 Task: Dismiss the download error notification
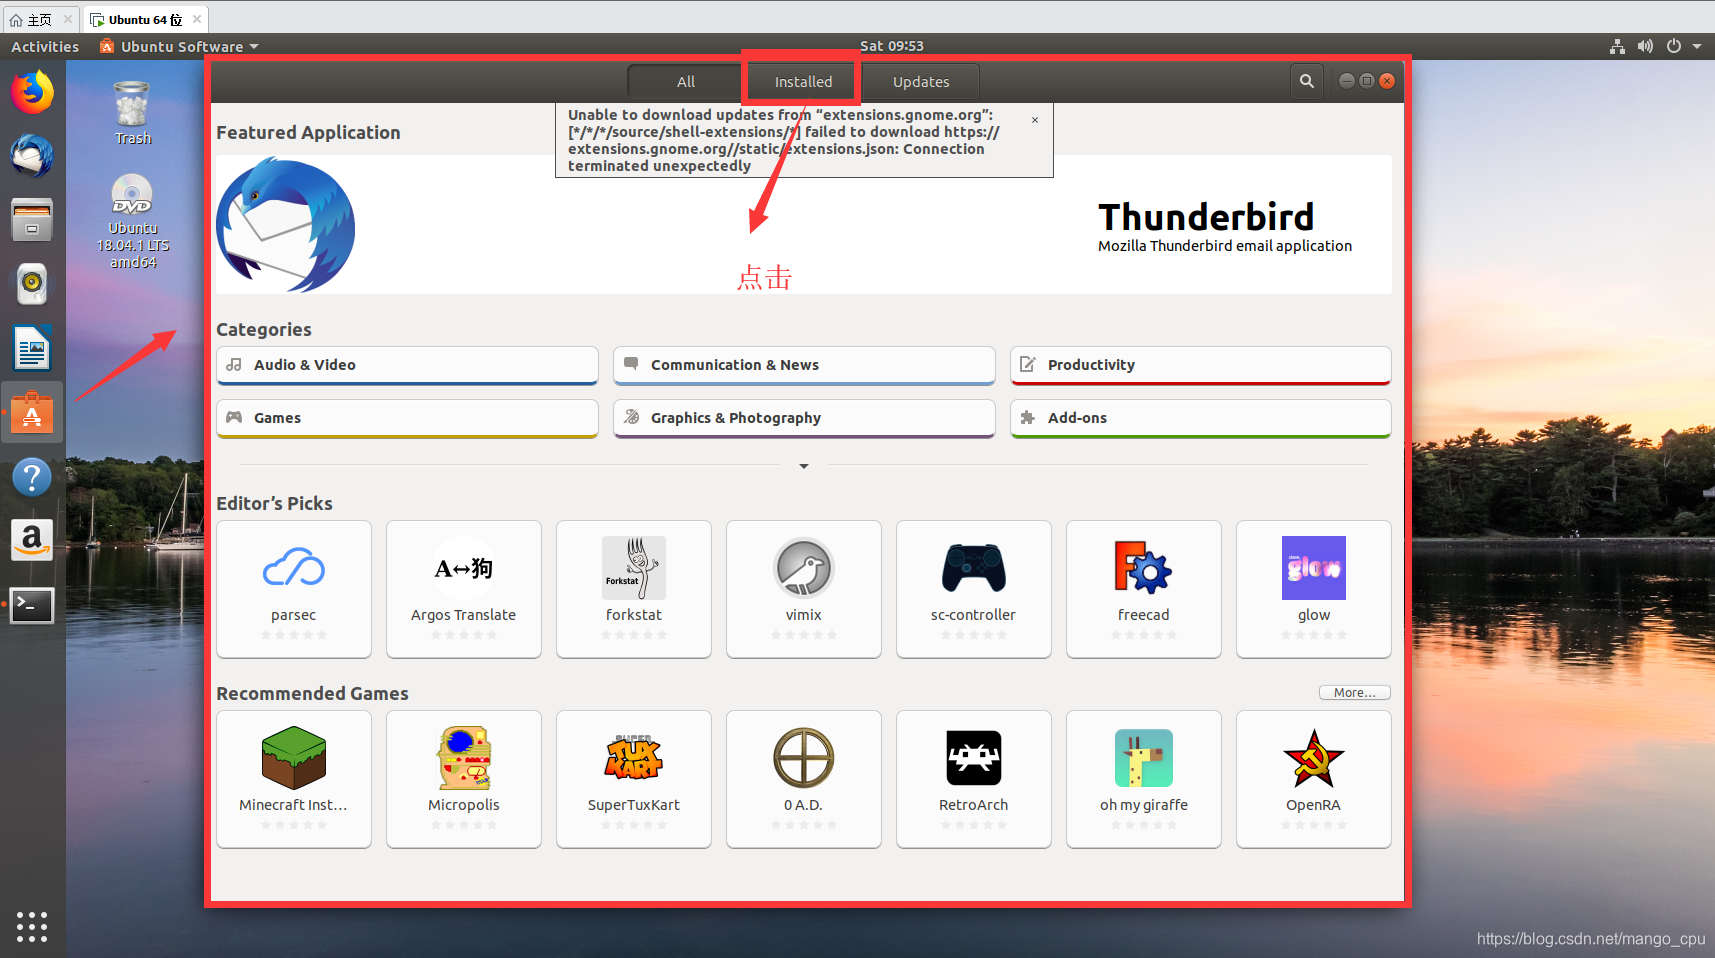pos(1035,120)
